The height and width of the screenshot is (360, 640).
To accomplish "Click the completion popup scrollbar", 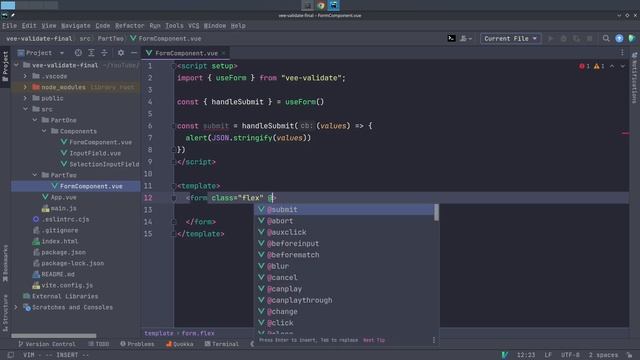I will 436,212.
